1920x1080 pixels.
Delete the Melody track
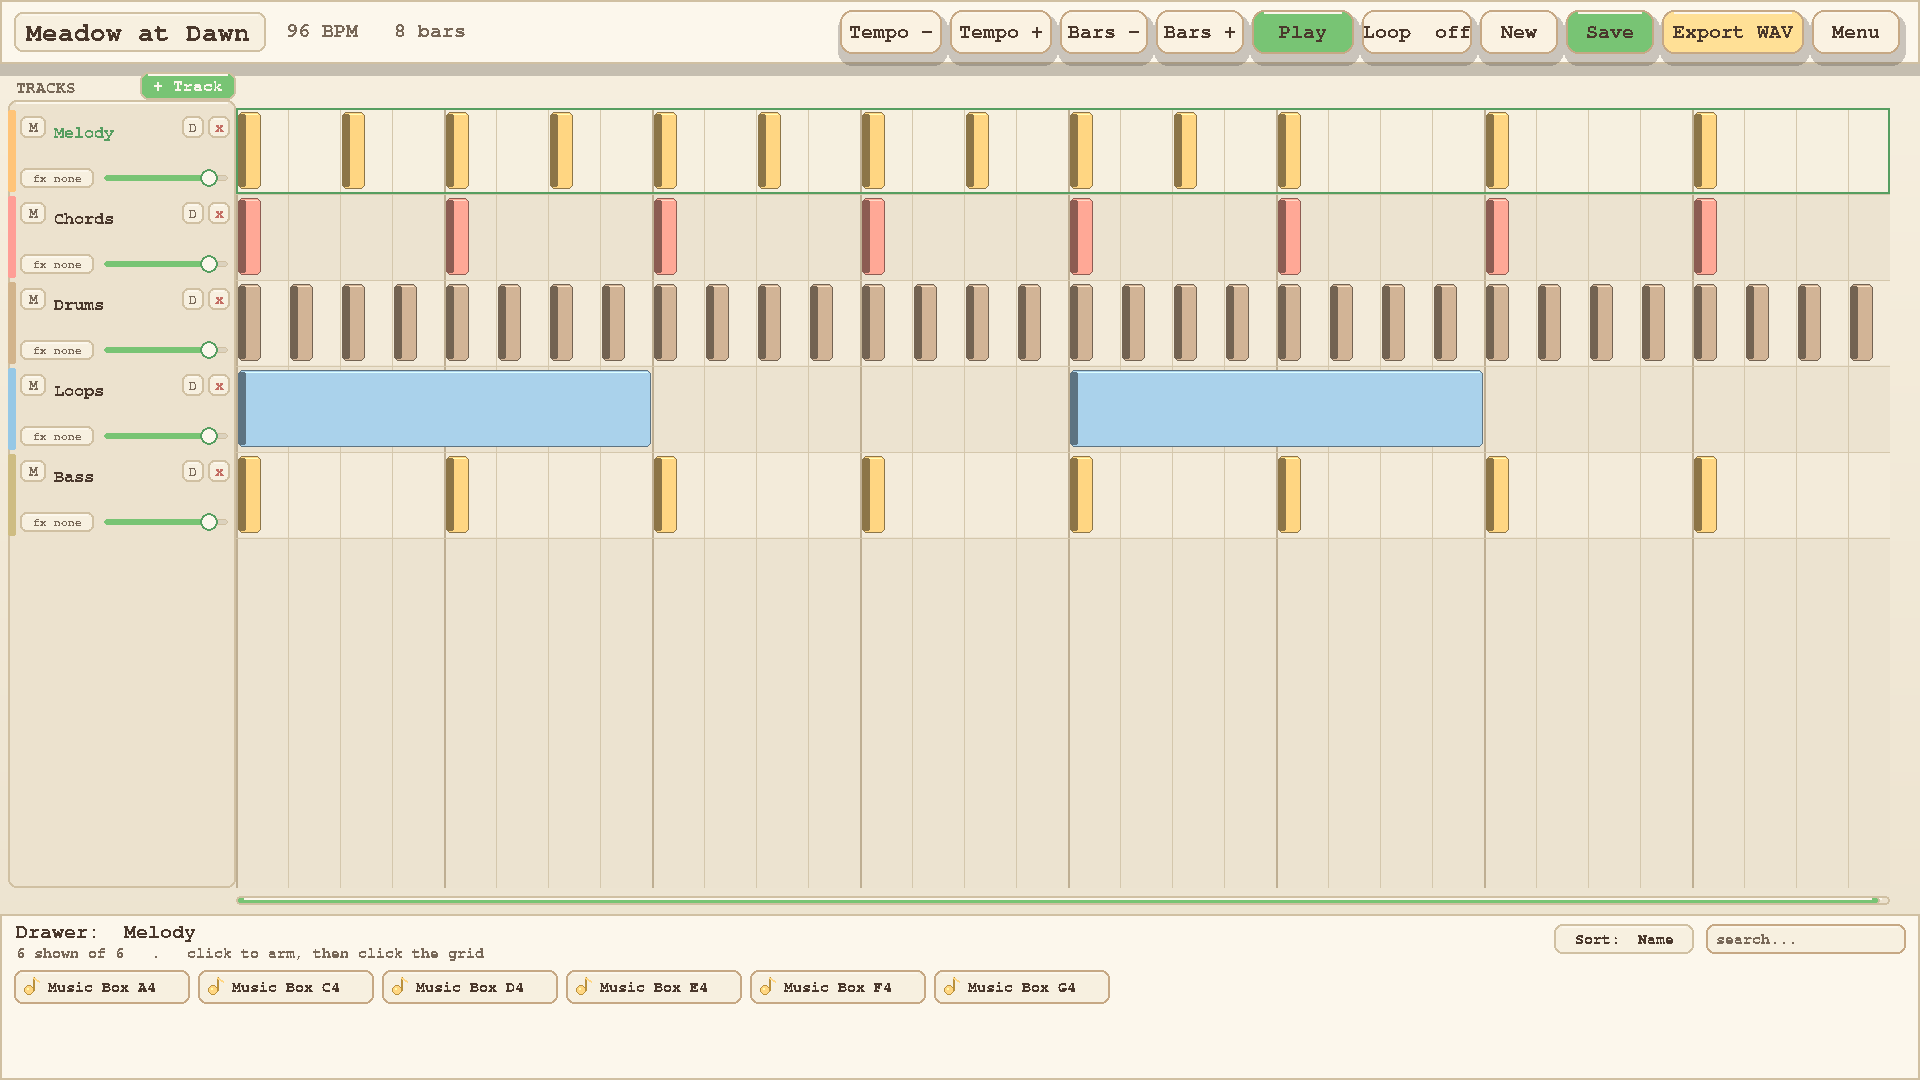tap(219, 128)
